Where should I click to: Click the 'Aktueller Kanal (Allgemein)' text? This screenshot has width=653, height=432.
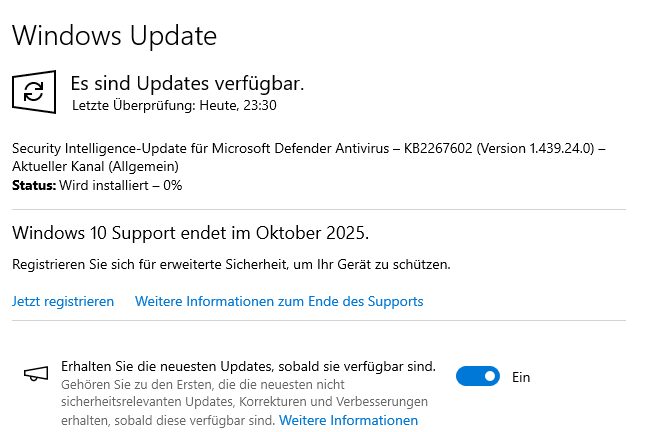click(95, 166)
